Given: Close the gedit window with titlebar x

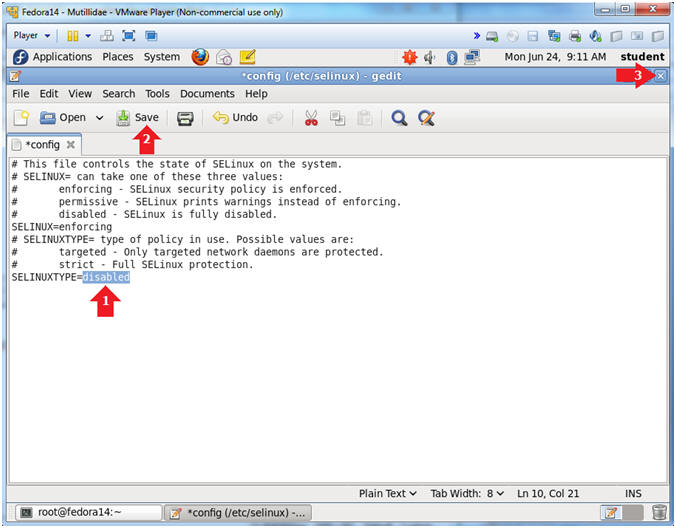Looking at the screenshot, I should pyautogui.click(x=660, y=76).
